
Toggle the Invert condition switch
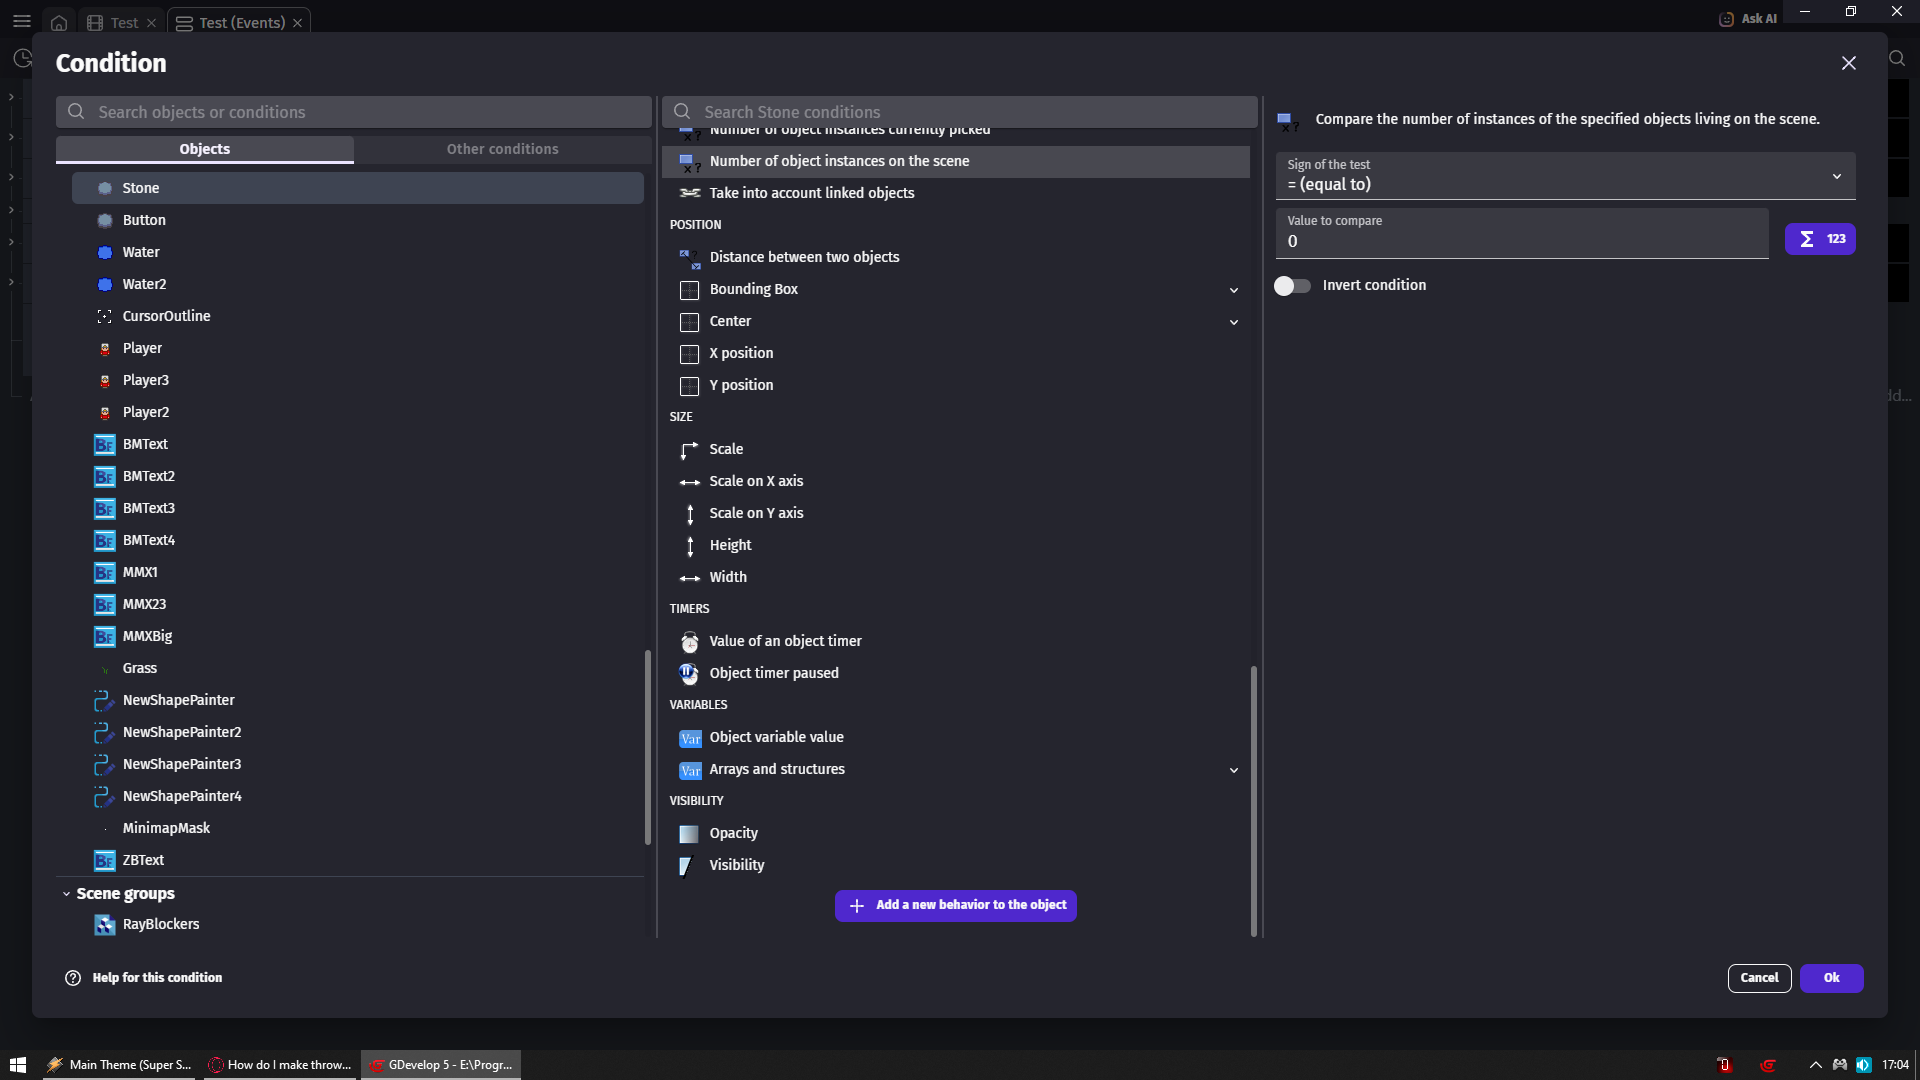pos(1291,286)
